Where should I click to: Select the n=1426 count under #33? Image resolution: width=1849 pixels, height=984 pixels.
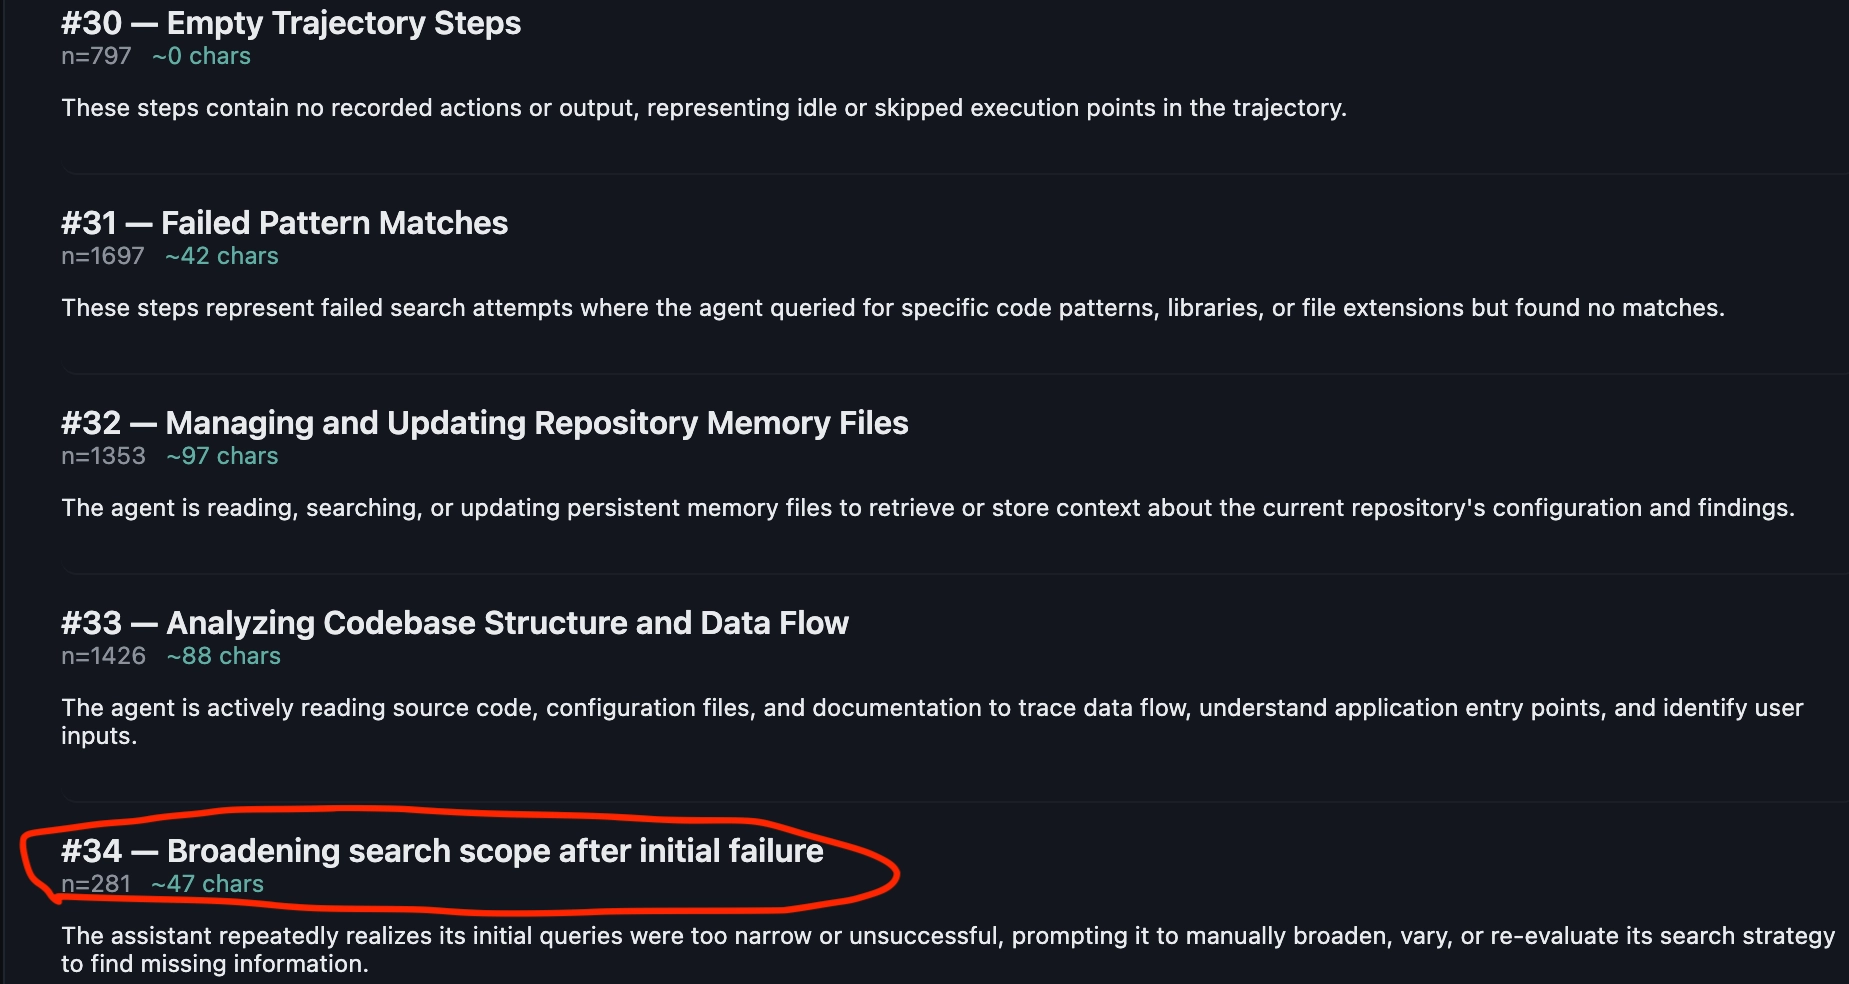(103, 656)
